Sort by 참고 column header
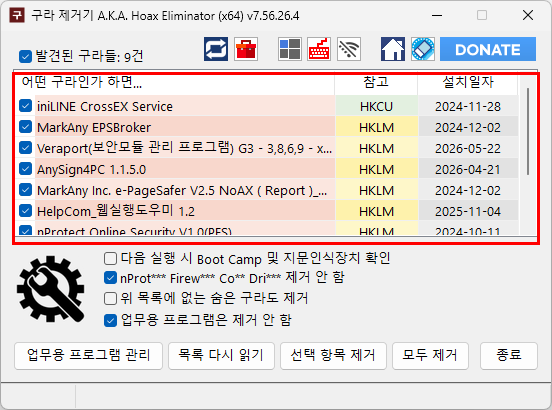Image resolution: width=552 pixels, height=410 pixels. (x=376, y=82)
